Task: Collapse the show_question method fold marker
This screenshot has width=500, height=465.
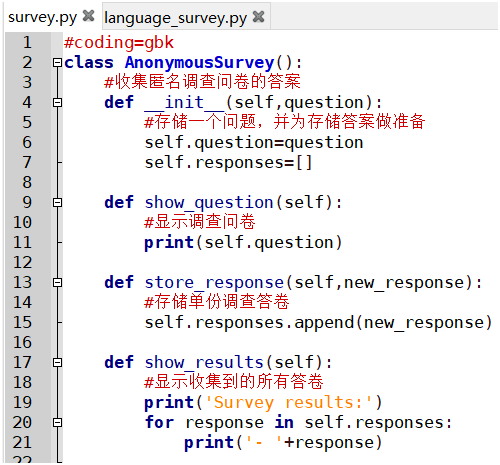Action: [57, 202]
